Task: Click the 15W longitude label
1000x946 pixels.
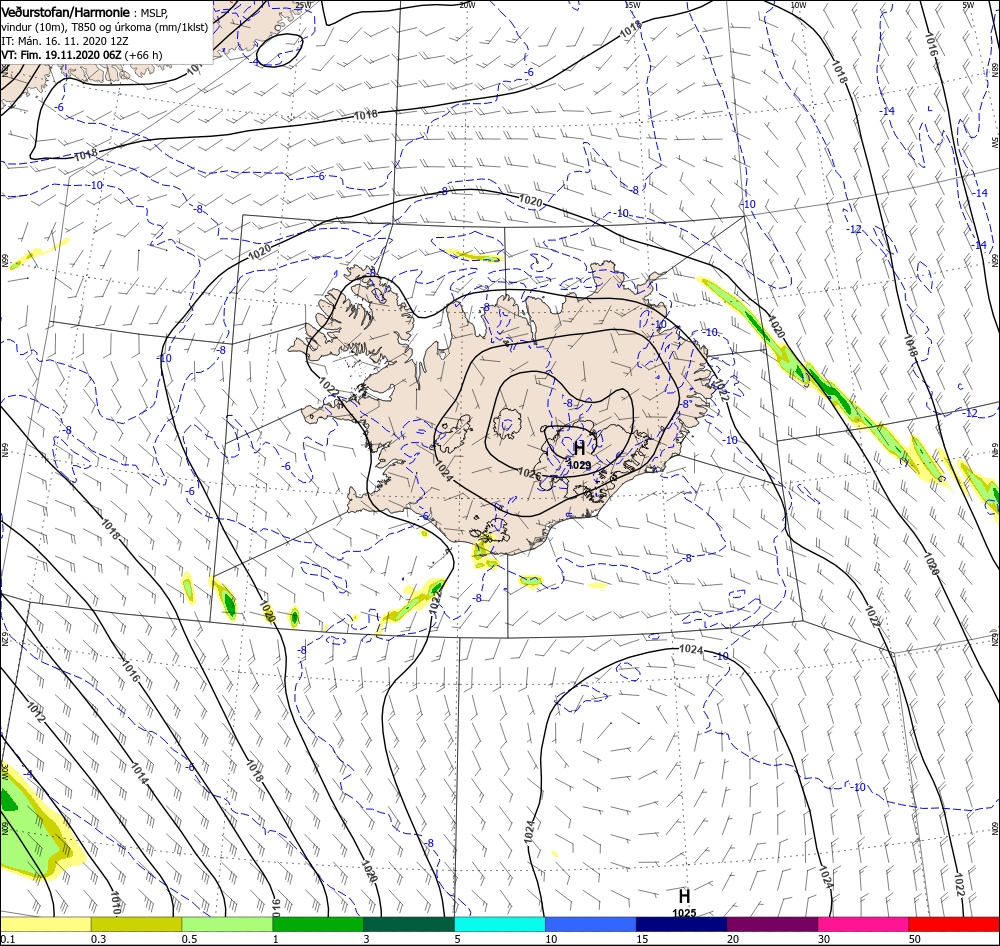Action: coord(632,5)
